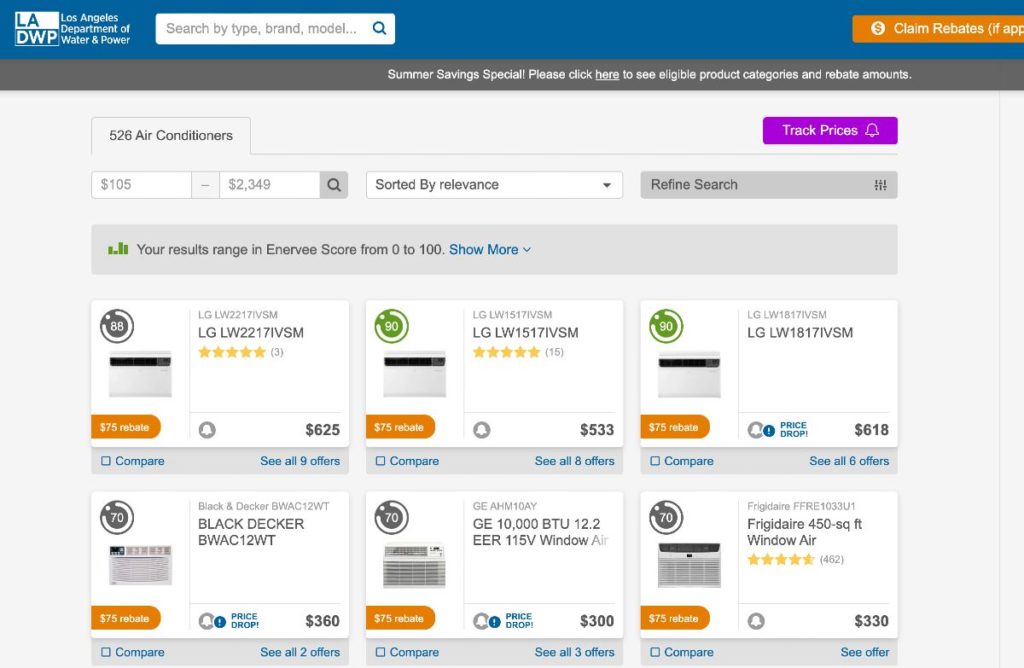The width and height of the screenshot is (1024, 668).
Task: Check Compare for LG LW1817IVSM
Action: coord(654,461)
